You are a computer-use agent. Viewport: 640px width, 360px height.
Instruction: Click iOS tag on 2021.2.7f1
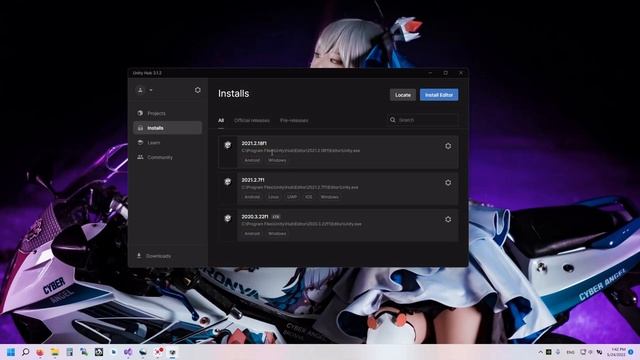coord(309,197)
